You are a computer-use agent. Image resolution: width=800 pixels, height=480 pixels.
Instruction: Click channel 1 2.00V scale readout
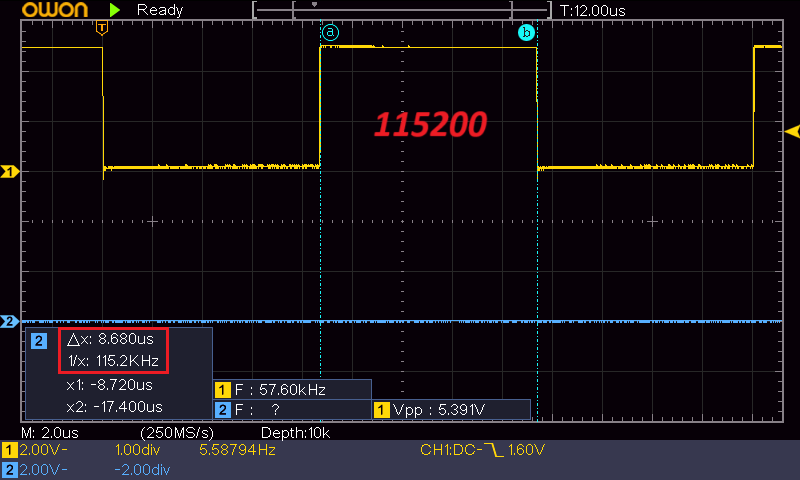tap(43, 450)
